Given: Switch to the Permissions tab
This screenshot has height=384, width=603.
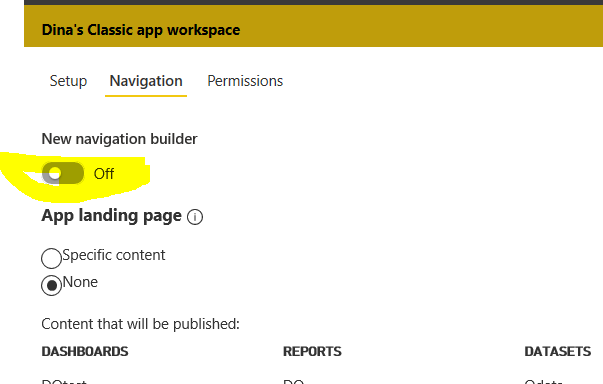Looking at the screenshot, I should tap(245, 81).
